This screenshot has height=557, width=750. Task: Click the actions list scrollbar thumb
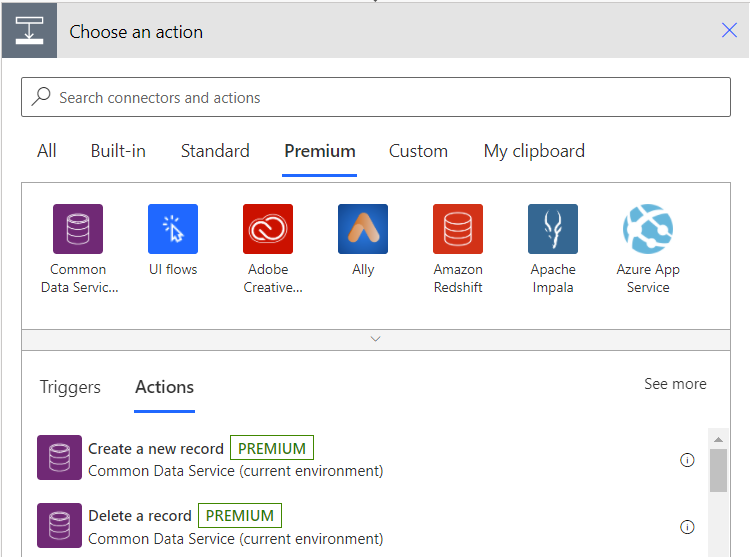pyautogui.click(x=718, y=470)
